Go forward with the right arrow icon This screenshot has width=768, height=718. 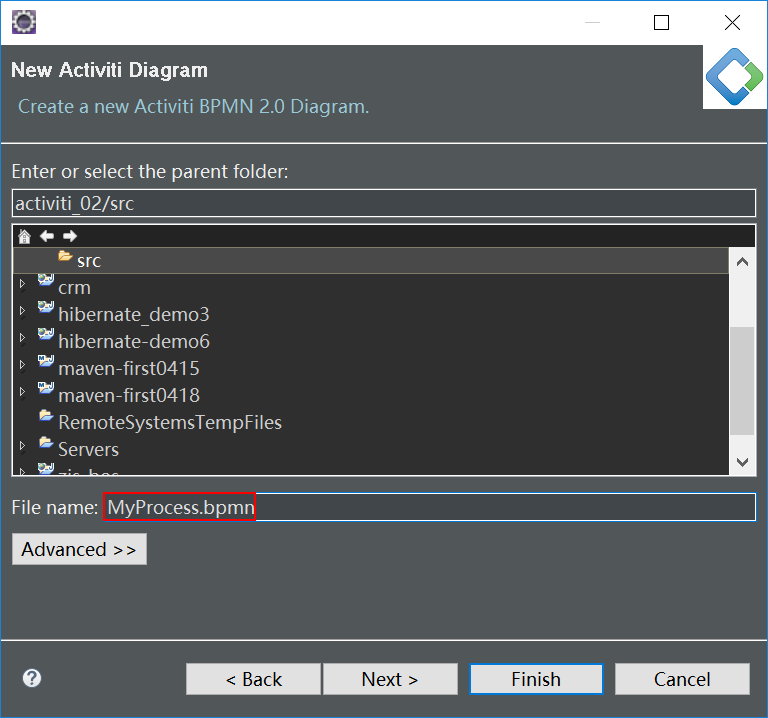pyautogui.click(x=70, y=236)
